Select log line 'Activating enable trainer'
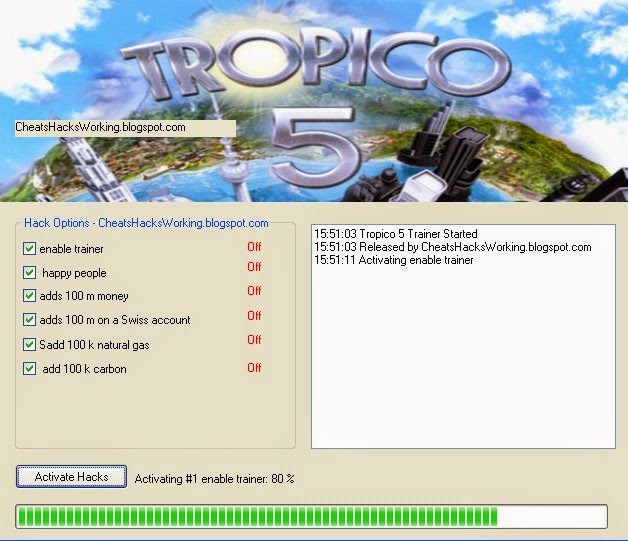The height and width of the screenshot is (541, 628). coord(394,260)
